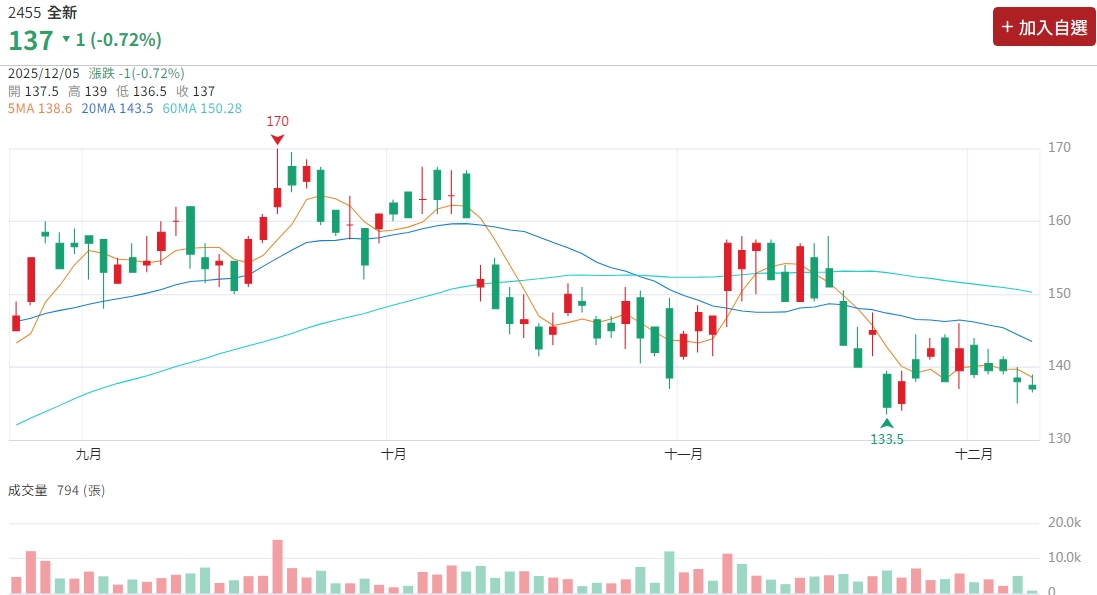Click the green arrow above the 133.5 low
The image size is (1097, 595).
coord(886,423)
